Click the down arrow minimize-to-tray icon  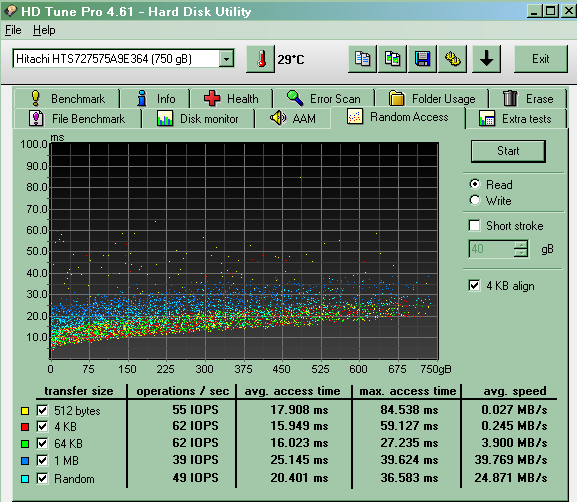pyautogui.click(x=486, y=59)
